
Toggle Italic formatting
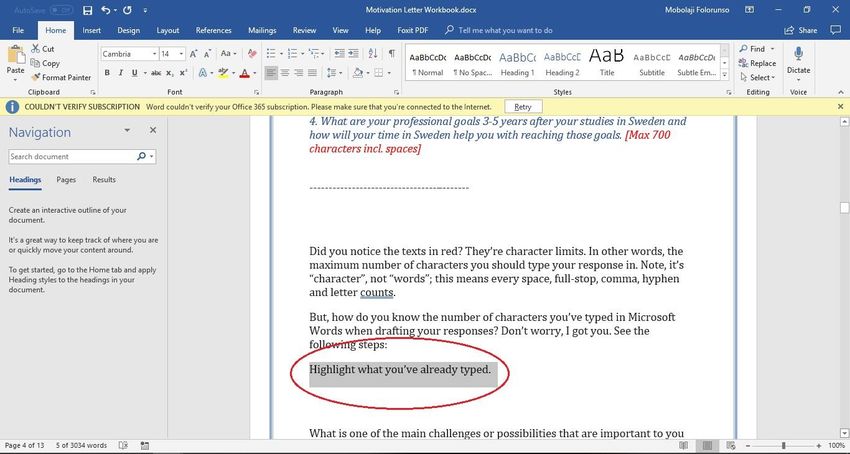click(121, 73)
